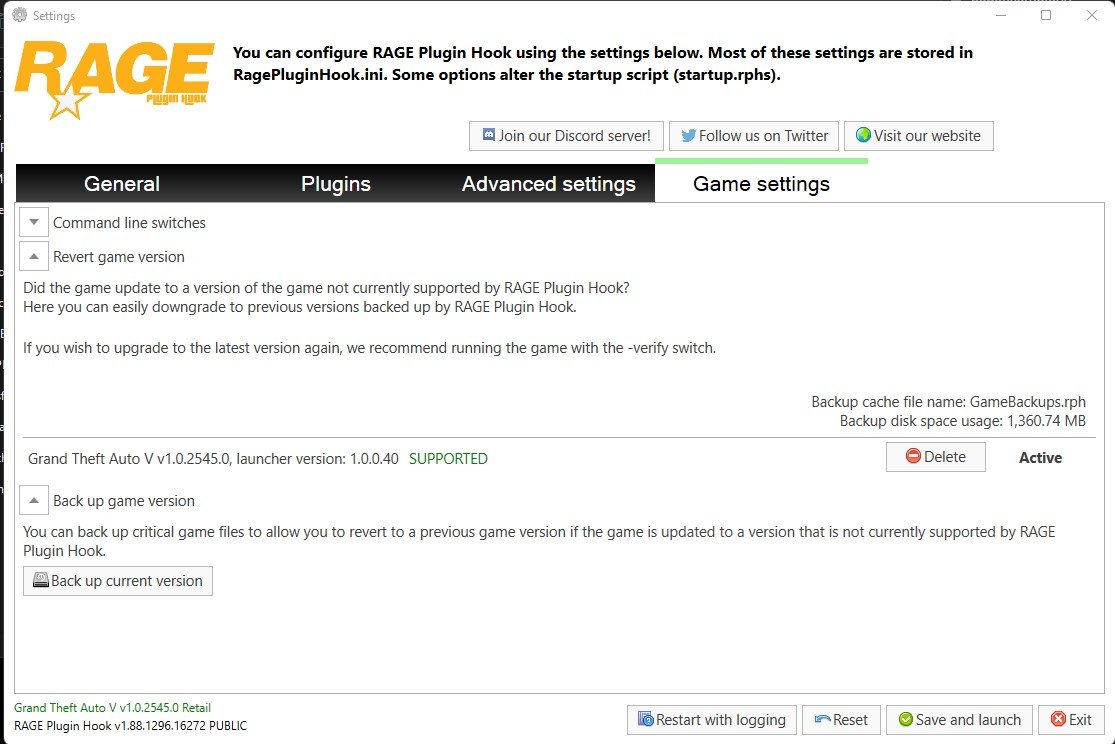Click Grand Theft Auto V Retail status text
Screen dimensions: 1115x744
point(112,708)
